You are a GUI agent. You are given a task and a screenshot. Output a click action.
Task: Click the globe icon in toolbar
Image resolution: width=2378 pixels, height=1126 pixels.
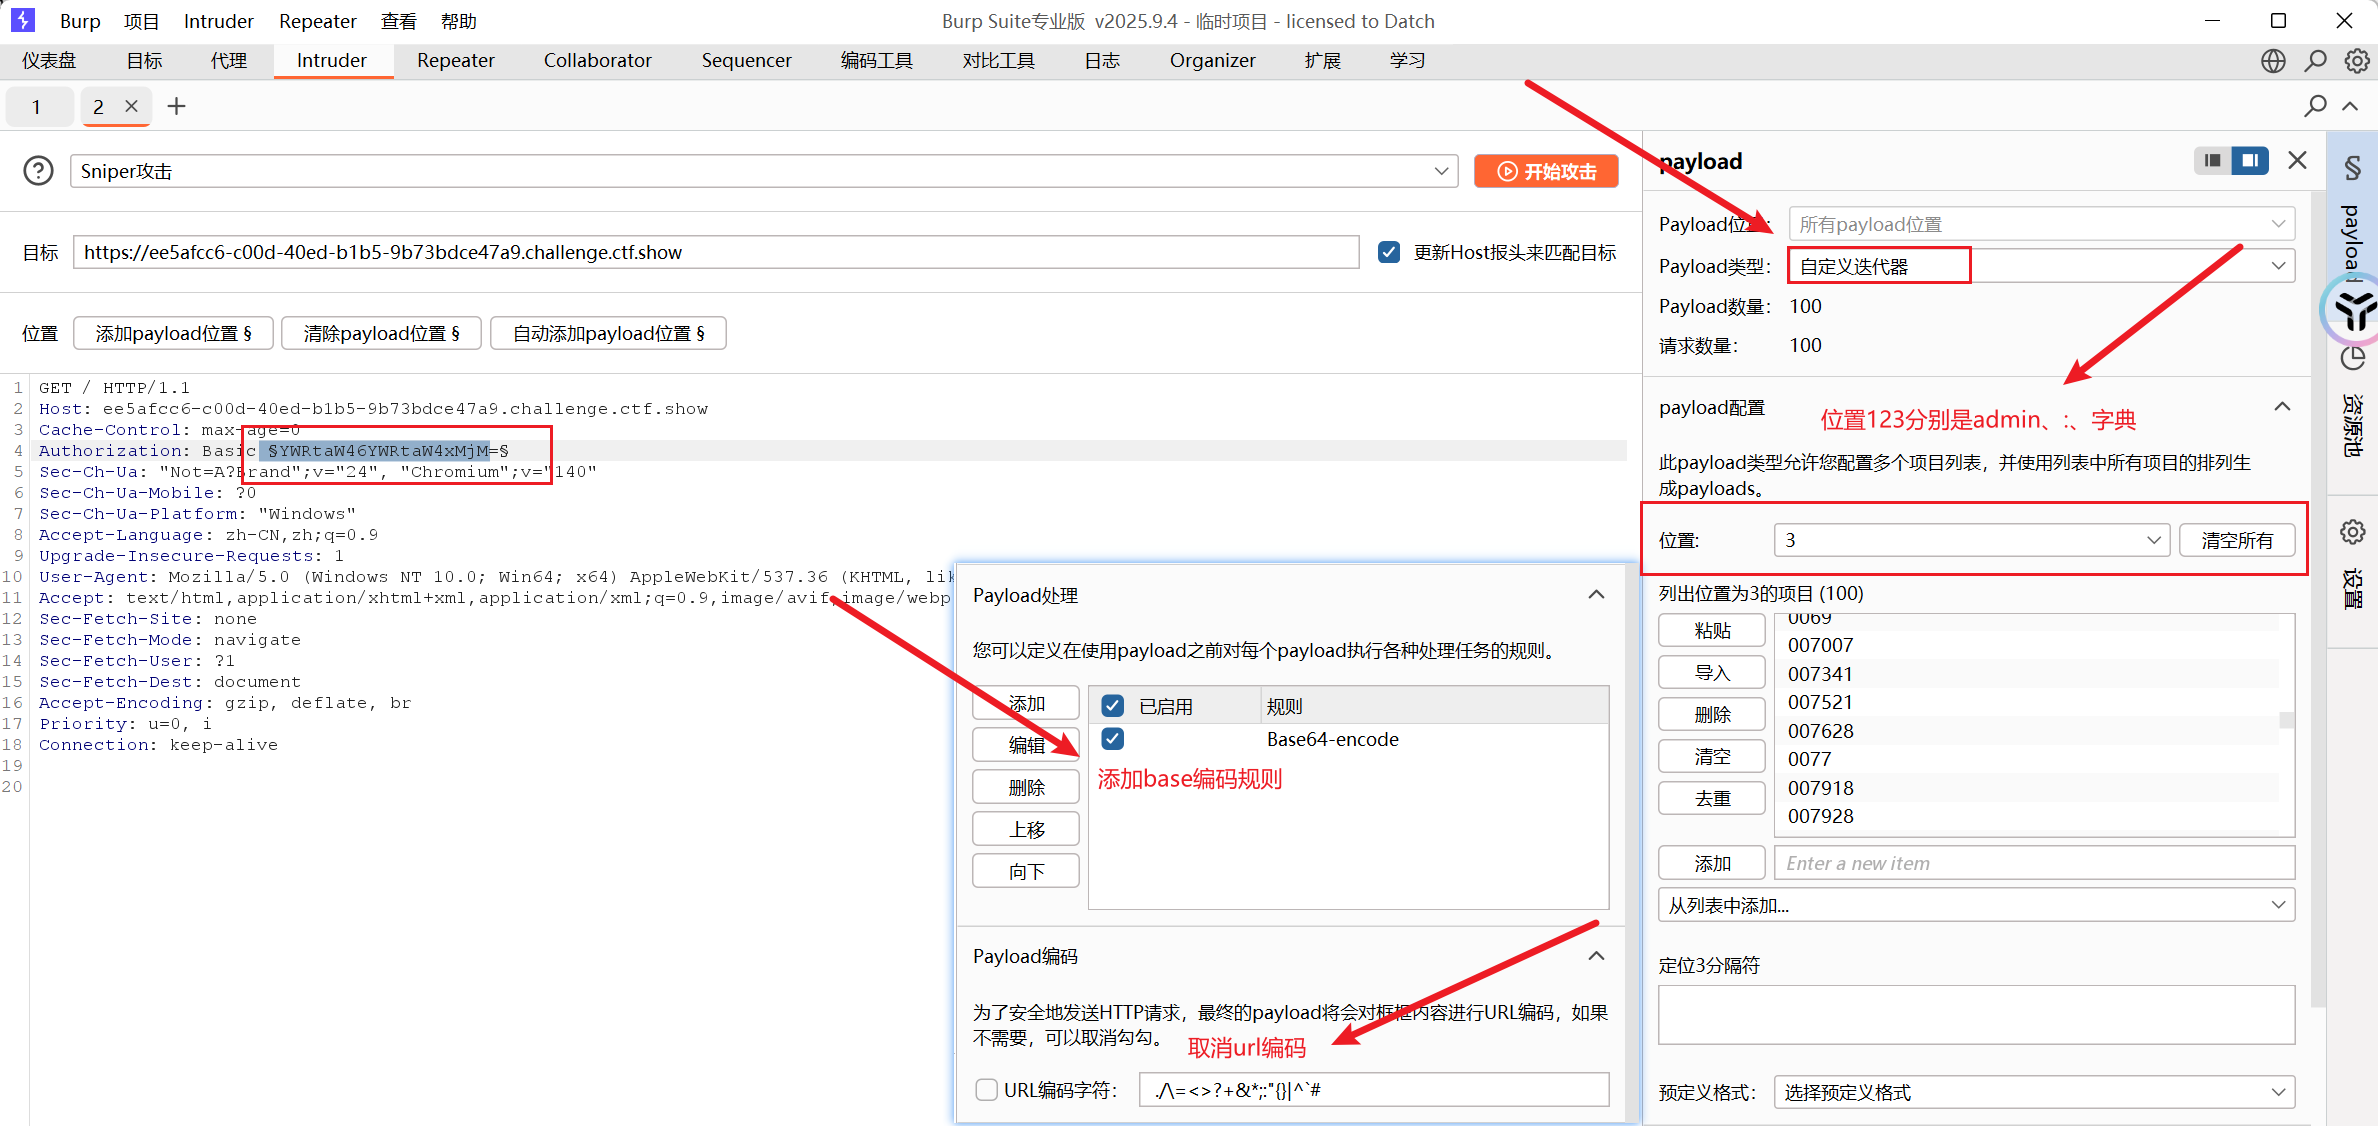coord(2273,61)
